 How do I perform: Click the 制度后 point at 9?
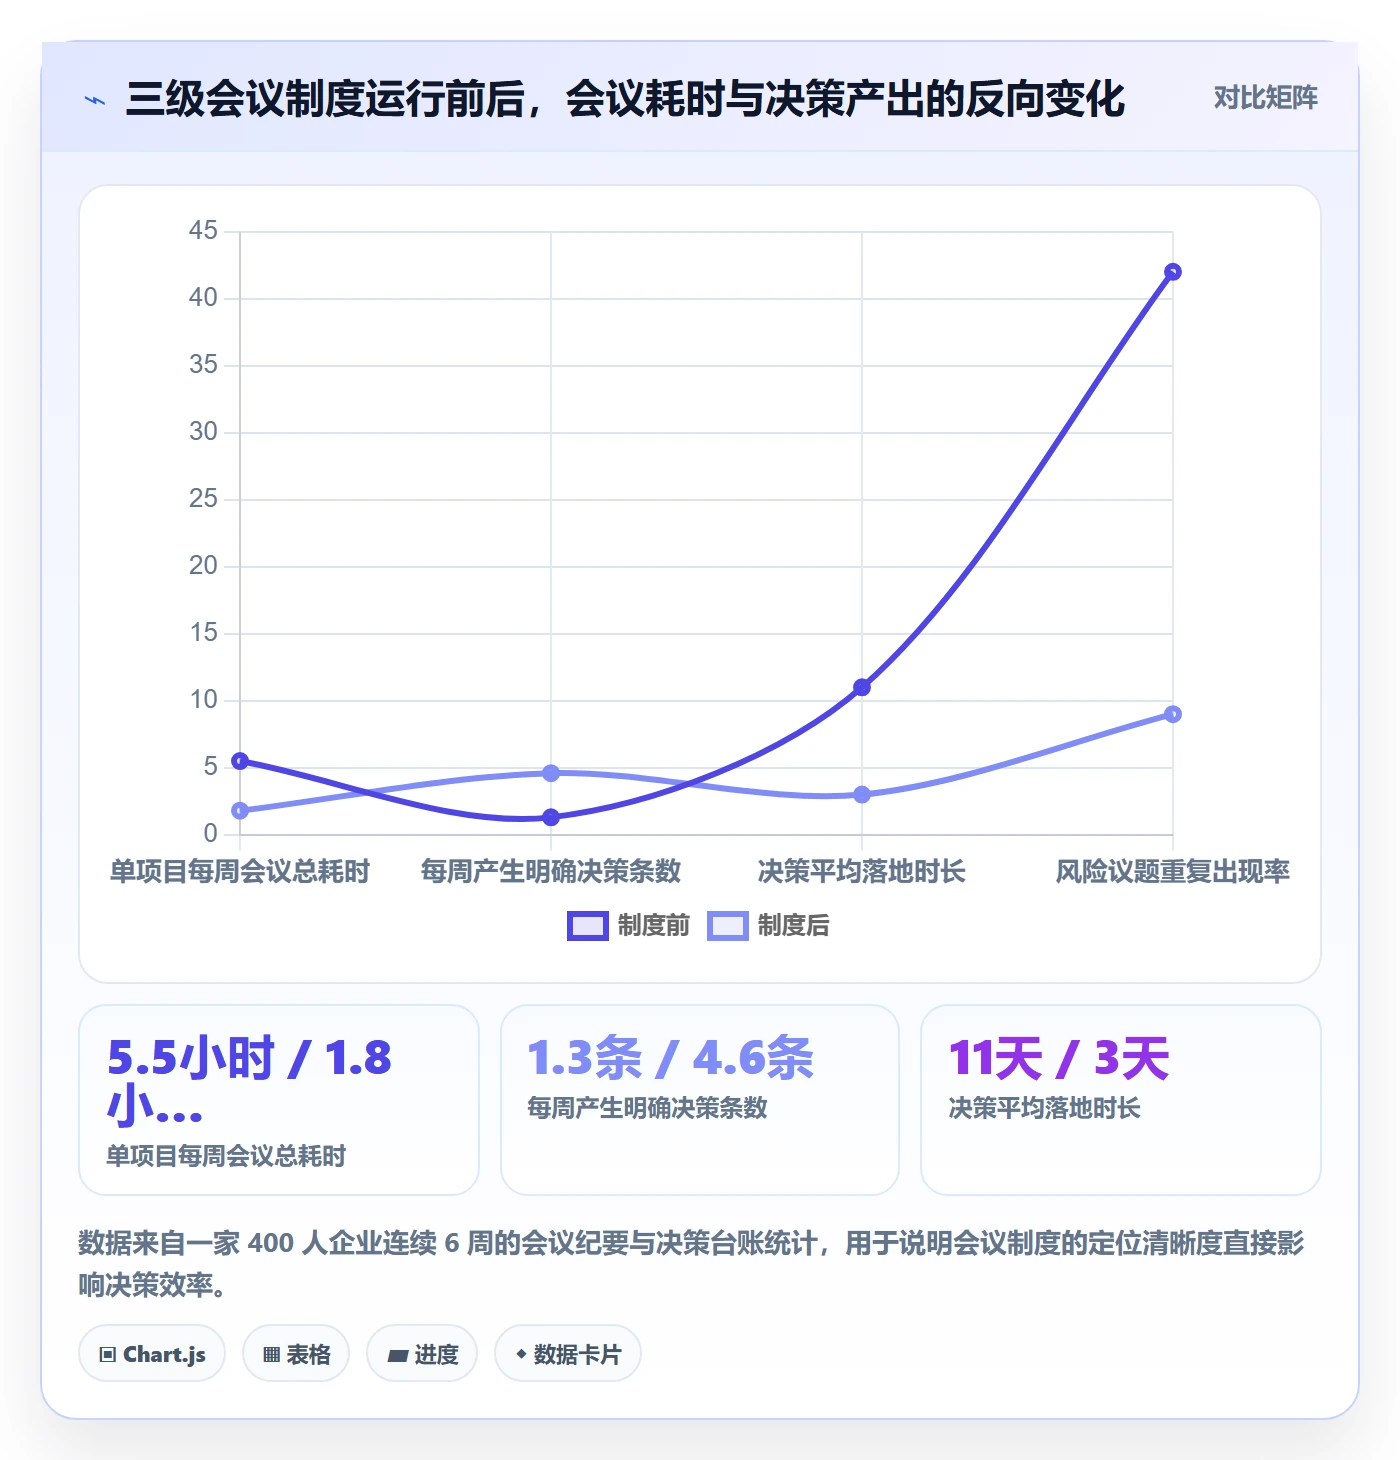point(1173,714)
